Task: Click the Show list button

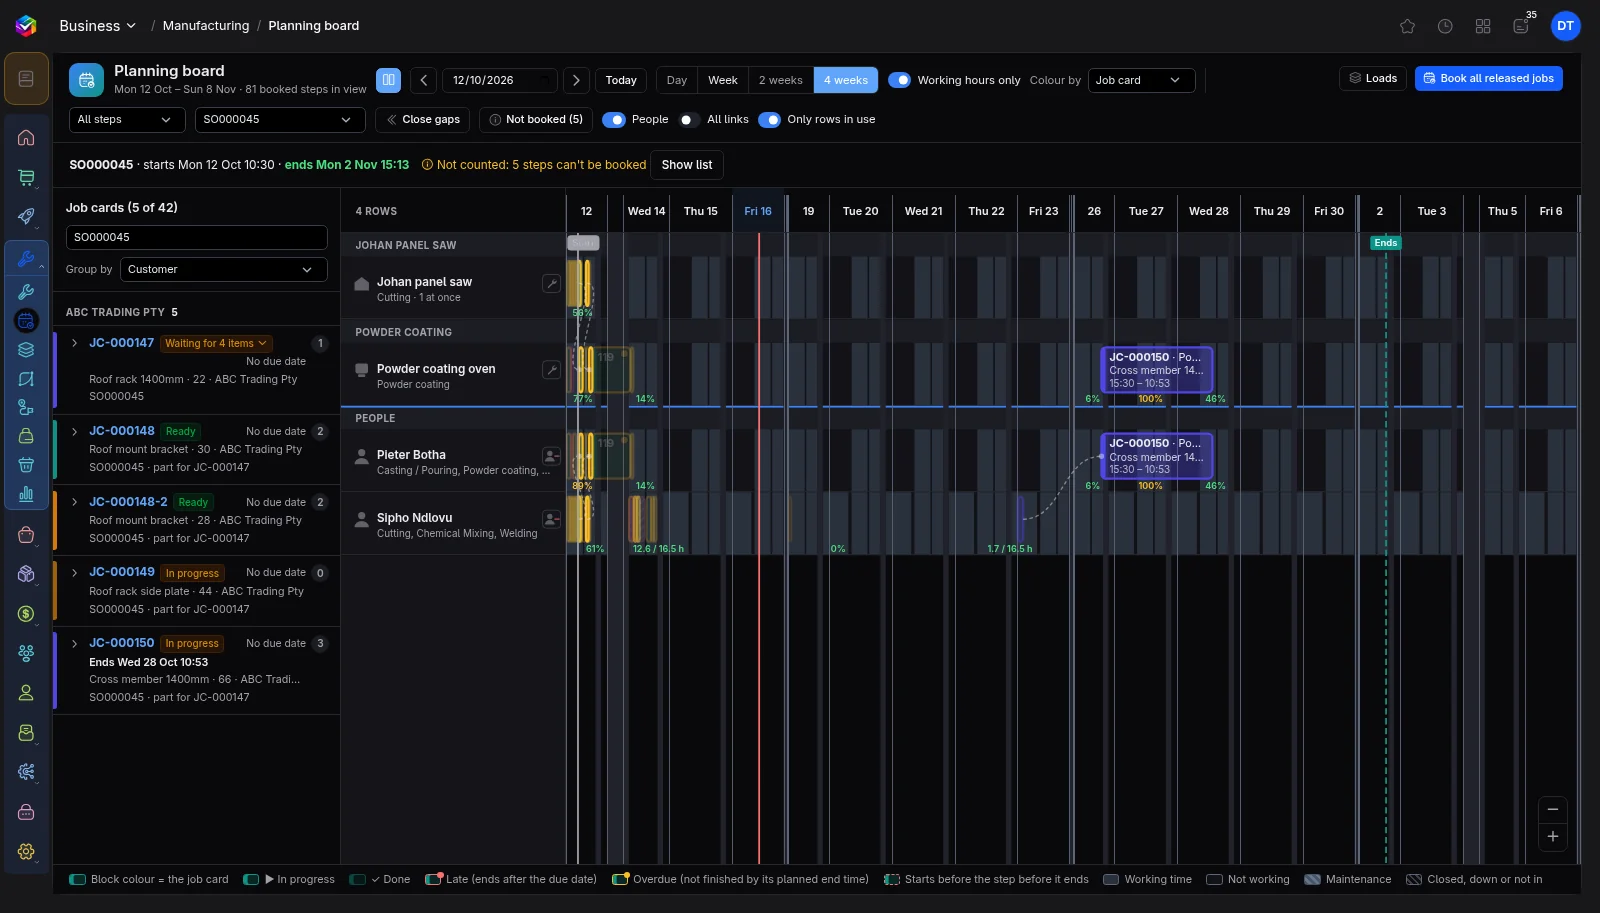Action: [x=687, y=165]
